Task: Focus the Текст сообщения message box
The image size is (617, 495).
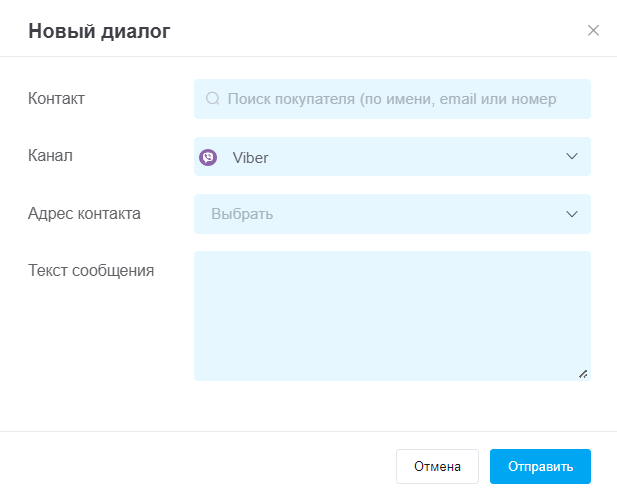Action: click(x=392, y=316)
